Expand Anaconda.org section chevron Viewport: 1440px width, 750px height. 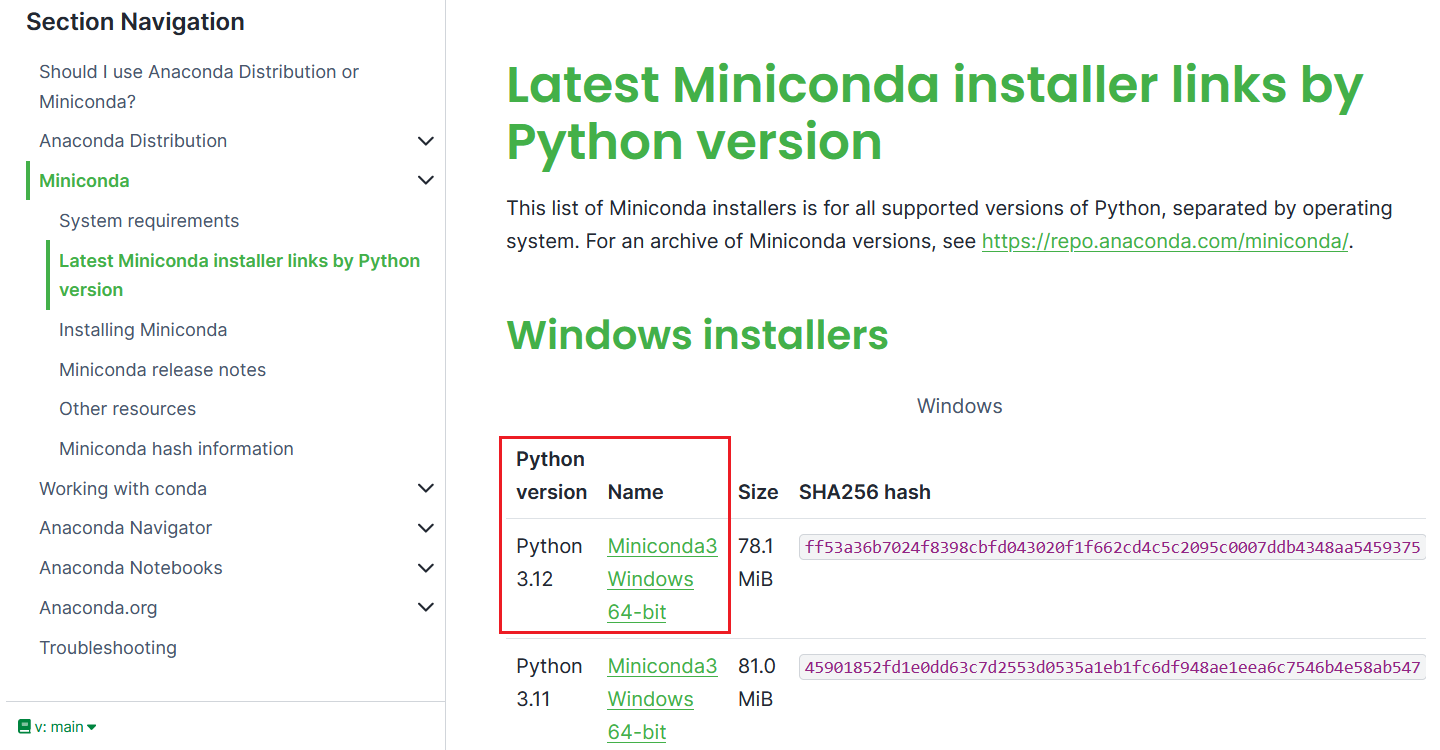[426, 608]
